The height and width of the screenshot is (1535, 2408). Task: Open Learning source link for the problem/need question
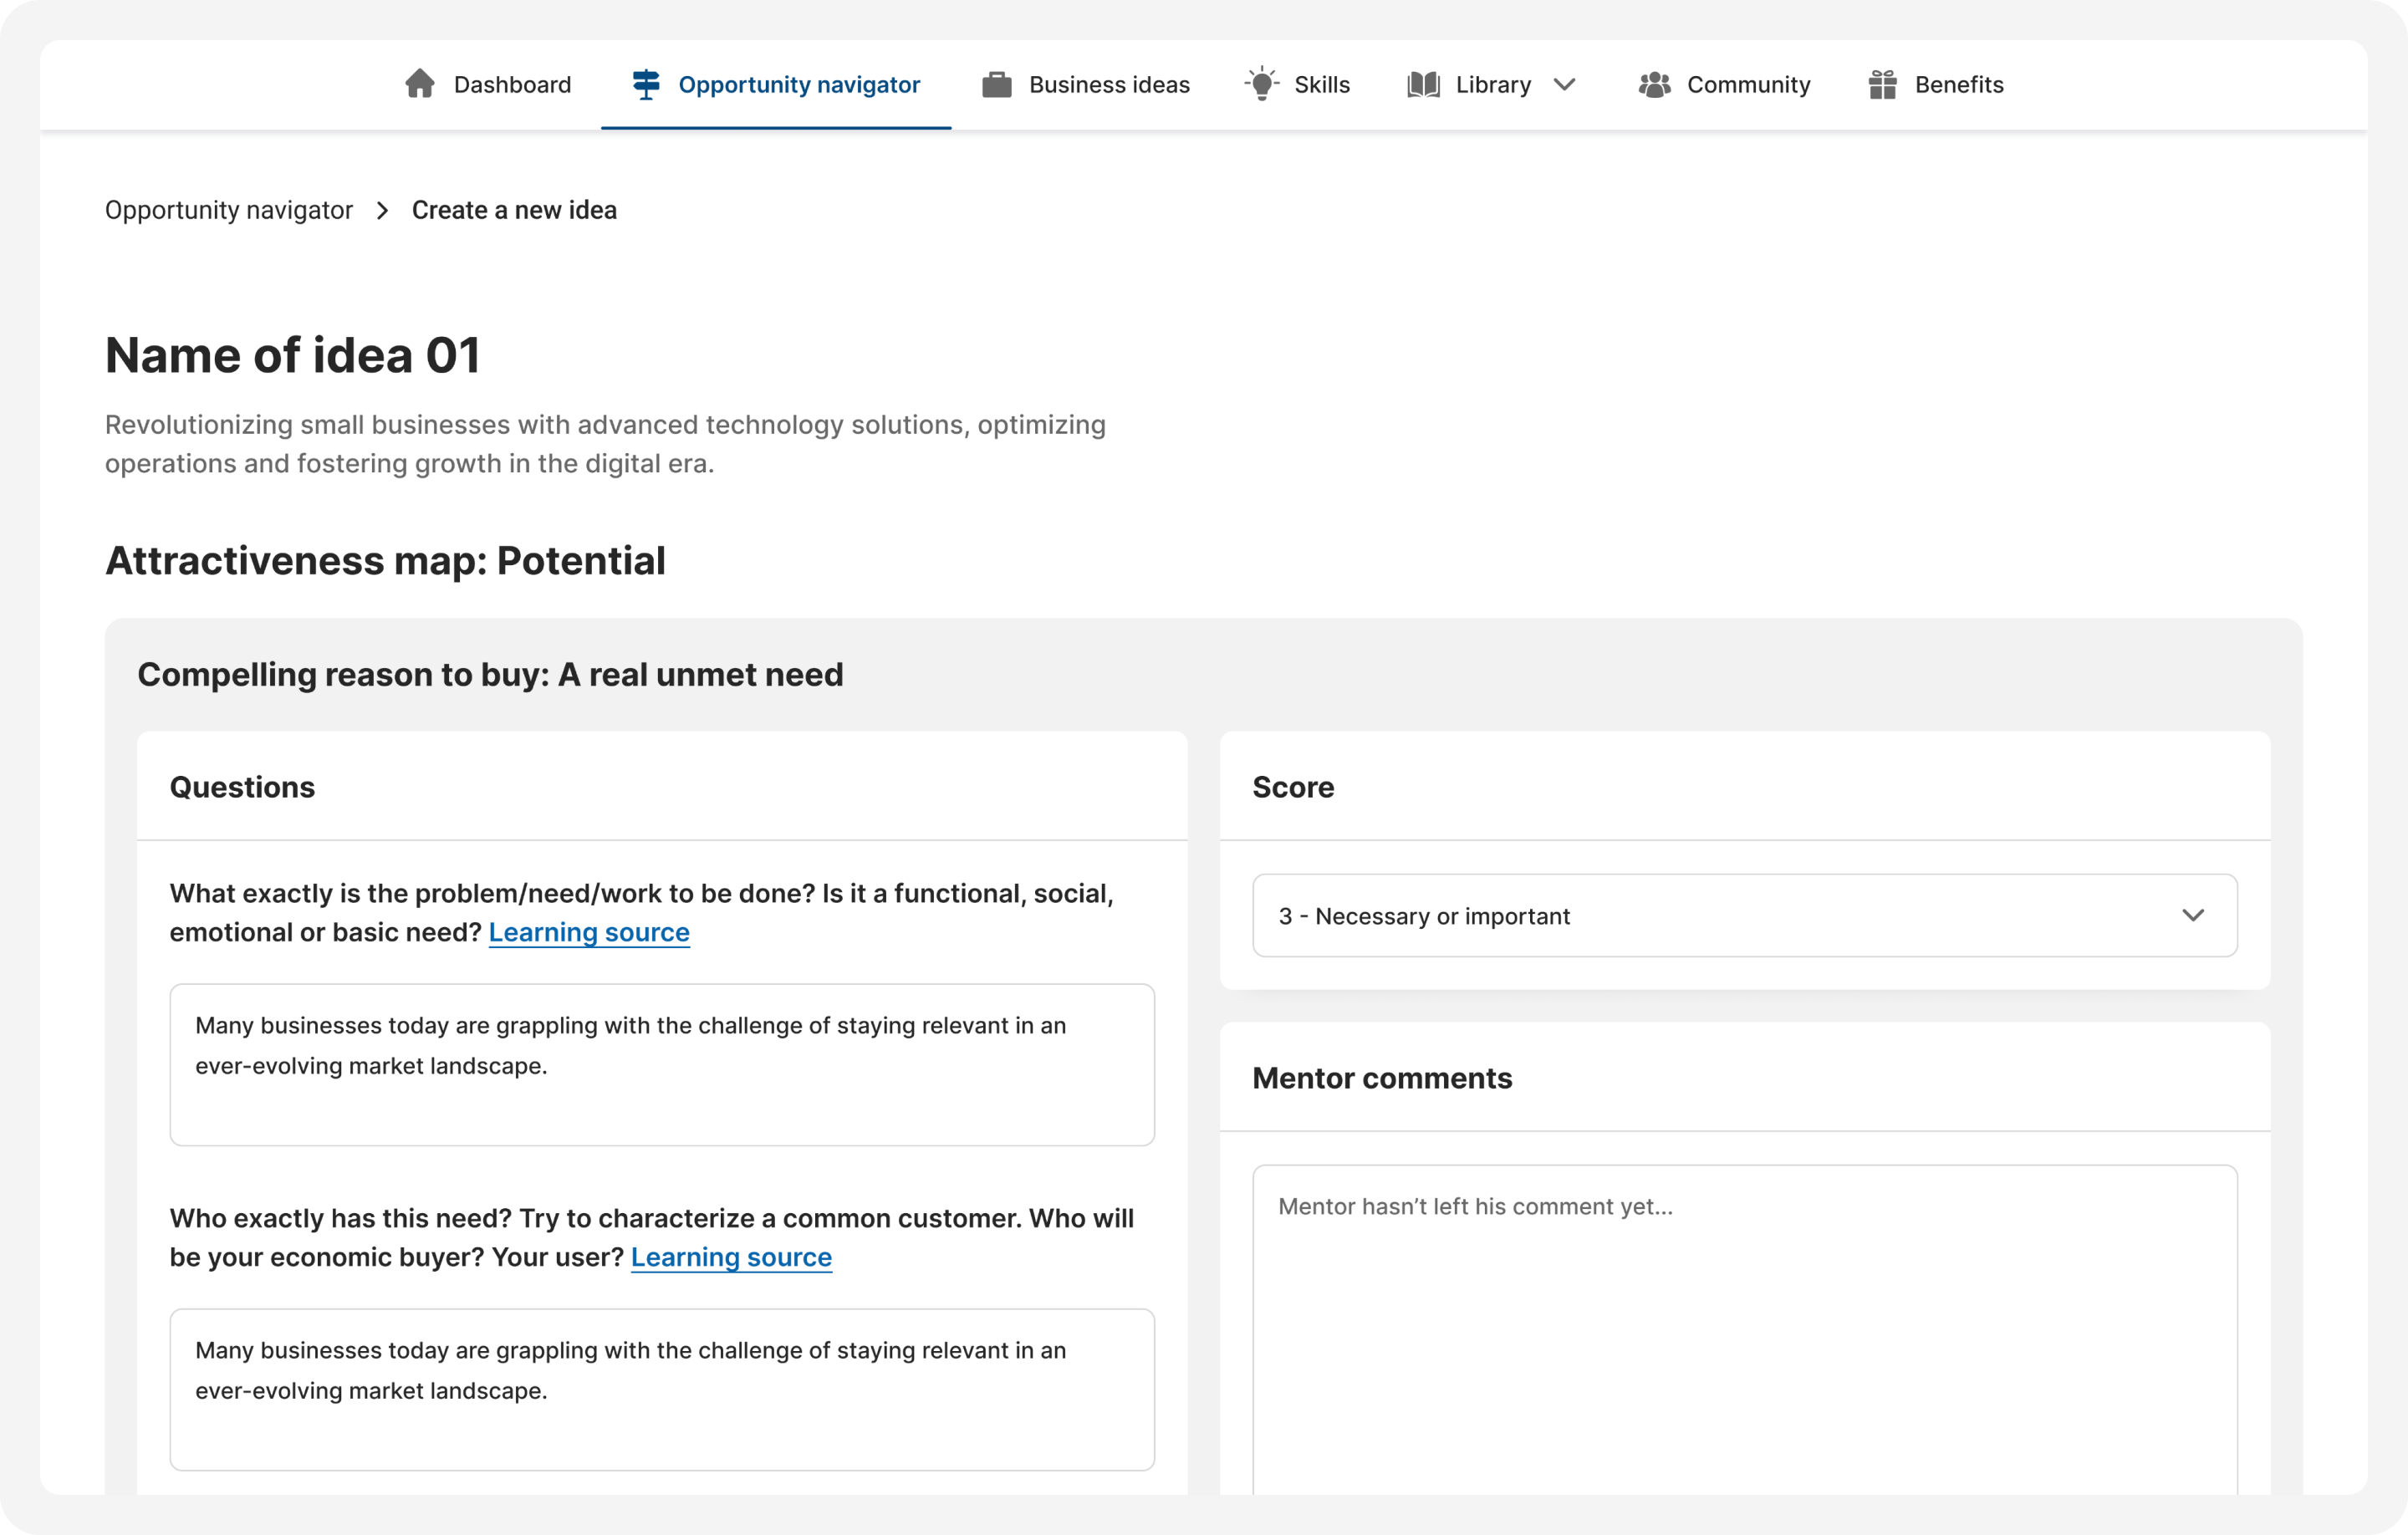589,932
